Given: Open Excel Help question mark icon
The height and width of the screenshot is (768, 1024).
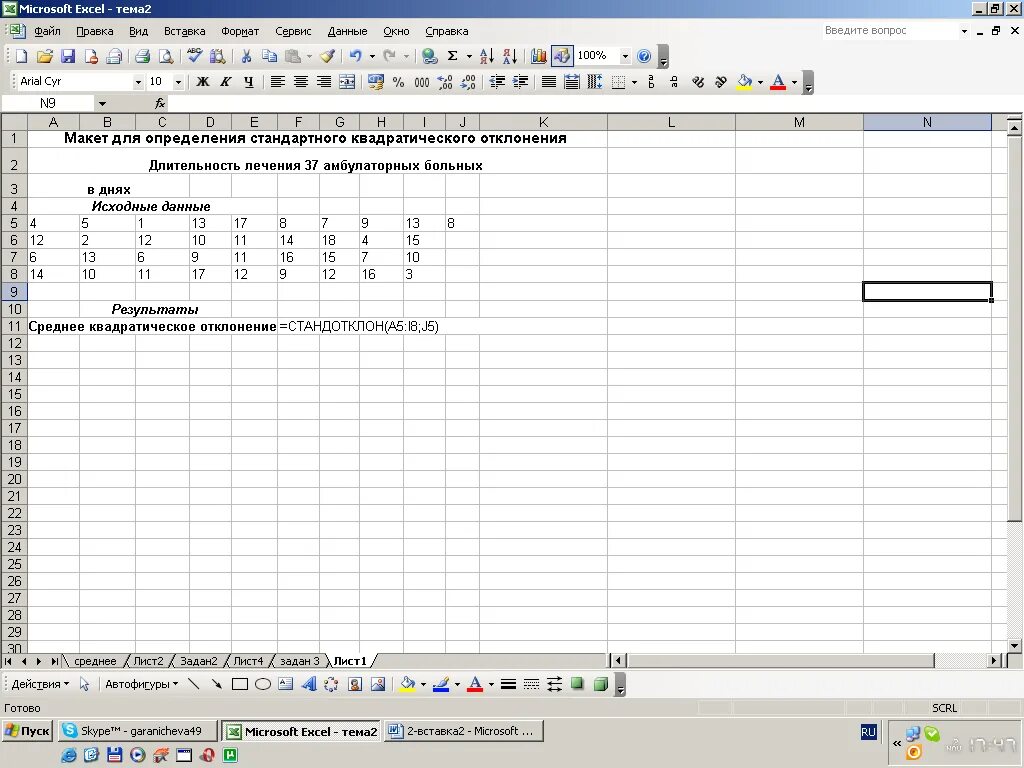Looking at the screenshot, I should coord(644,56).
